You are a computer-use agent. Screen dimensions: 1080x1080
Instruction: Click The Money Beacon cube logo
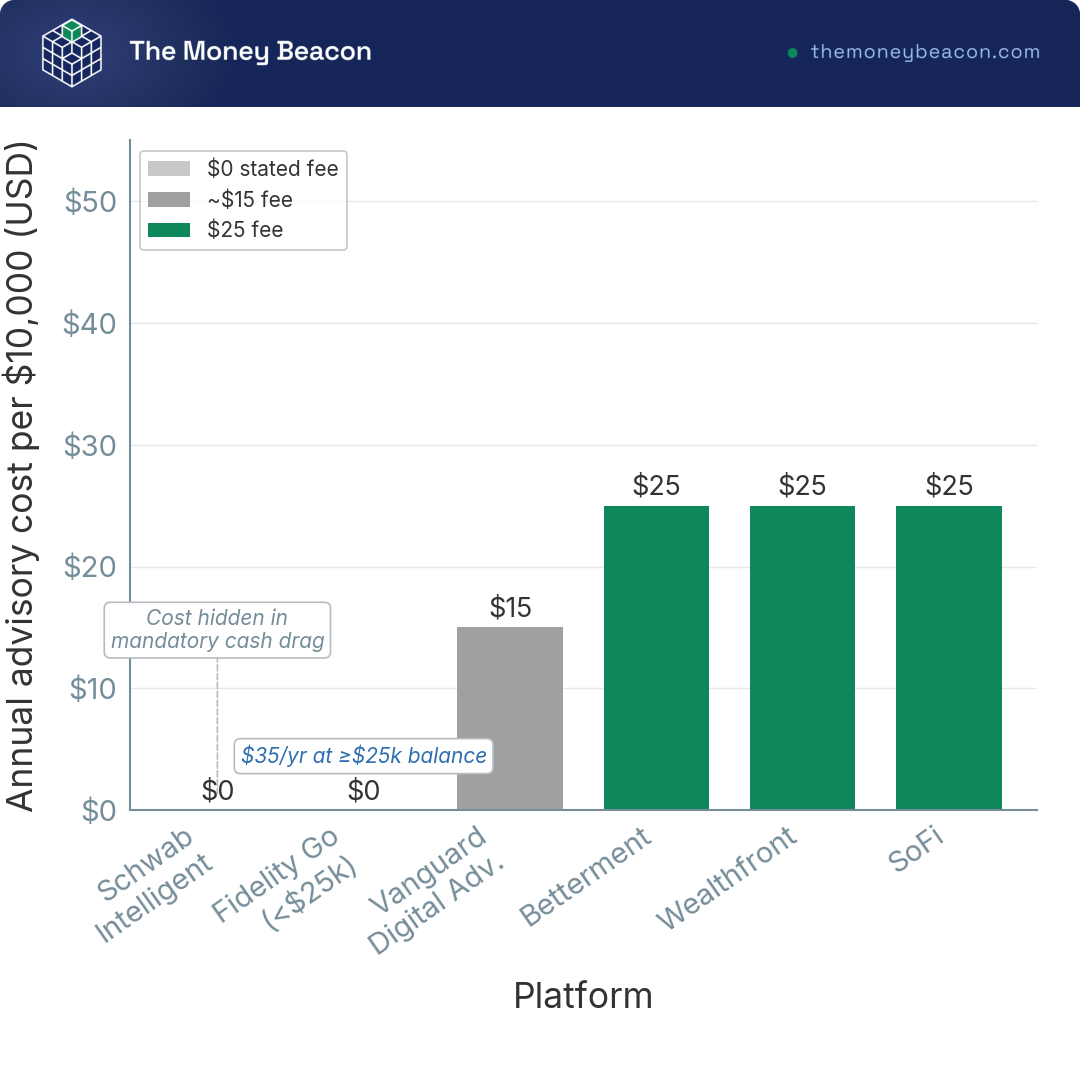pos(72,53)
